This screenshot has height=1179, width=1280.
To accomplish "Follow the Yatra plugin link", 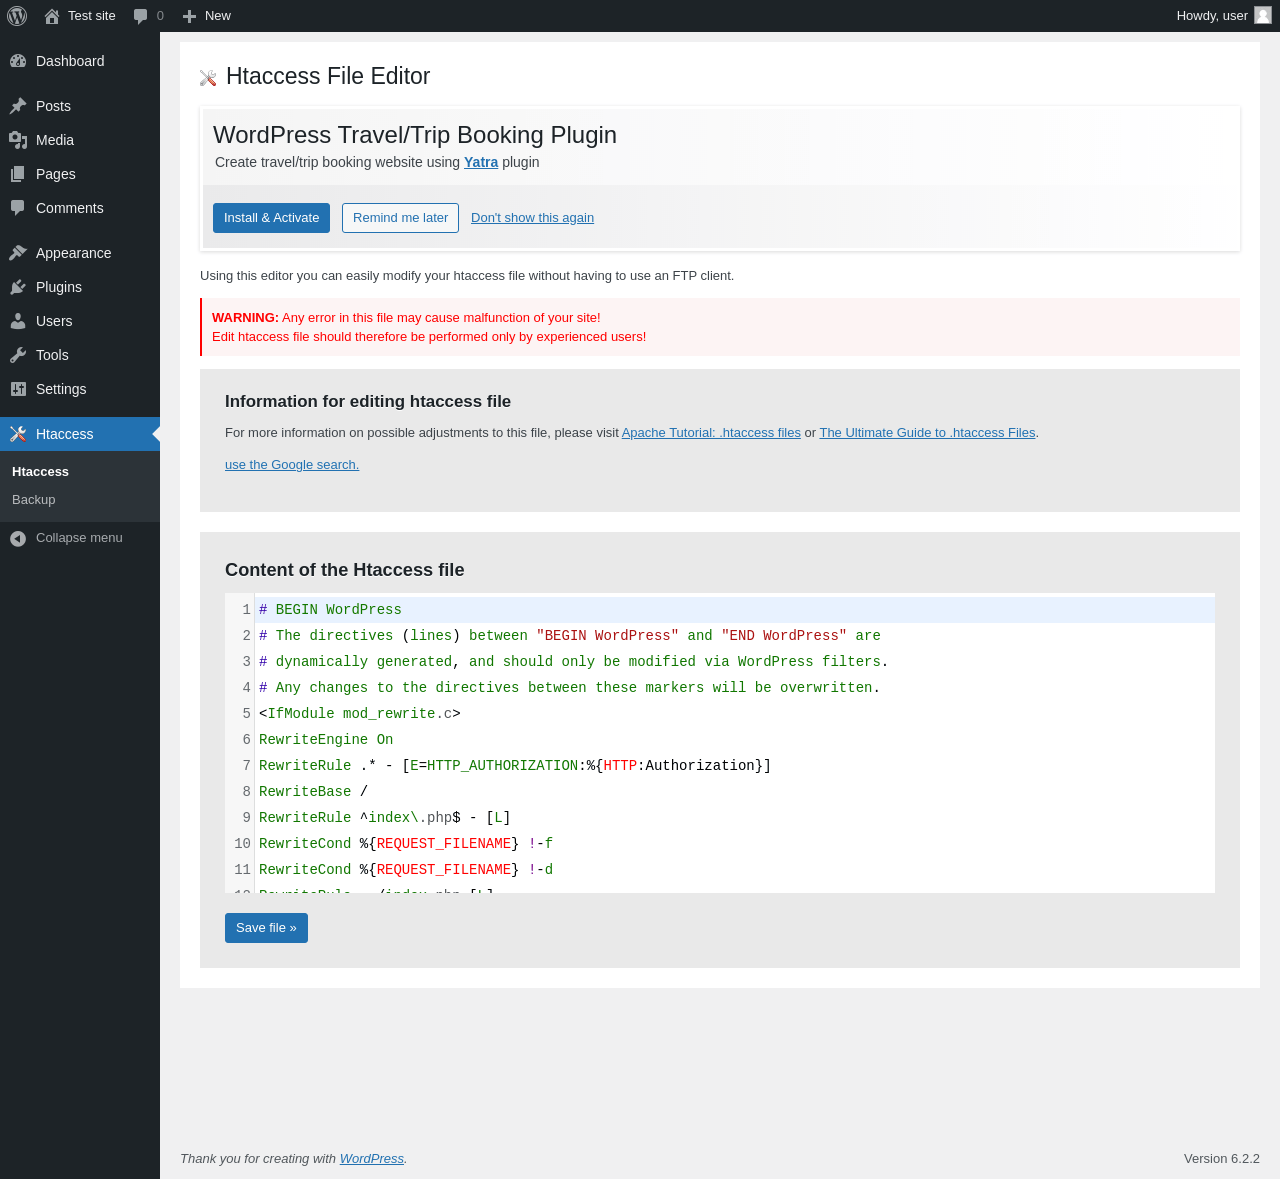I will click(481, 162).
